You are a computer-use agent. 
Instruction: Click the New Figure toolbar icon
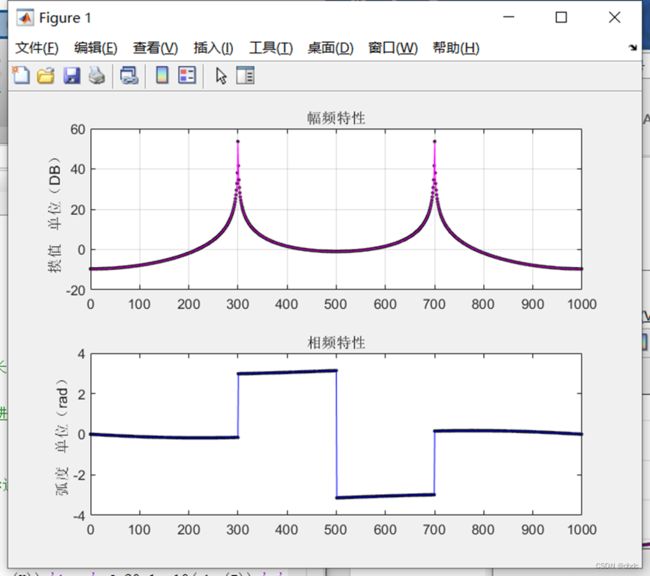(x=21, y=76)
